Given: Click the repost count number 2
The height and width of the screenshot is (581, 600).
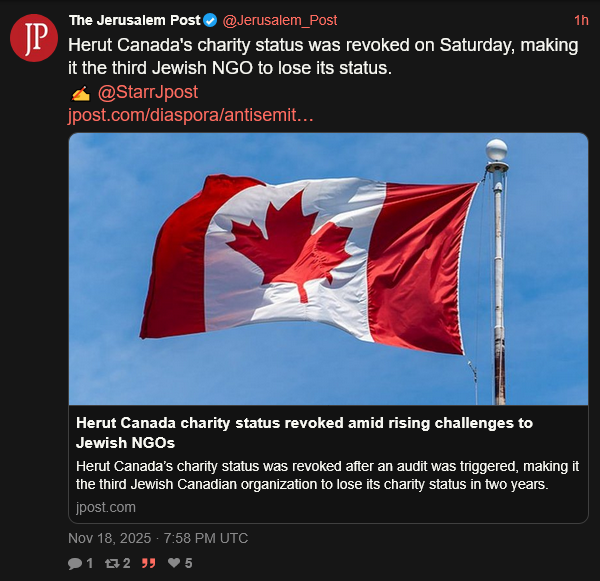Looking at the screenshot, I should click(x=127, y=563).
